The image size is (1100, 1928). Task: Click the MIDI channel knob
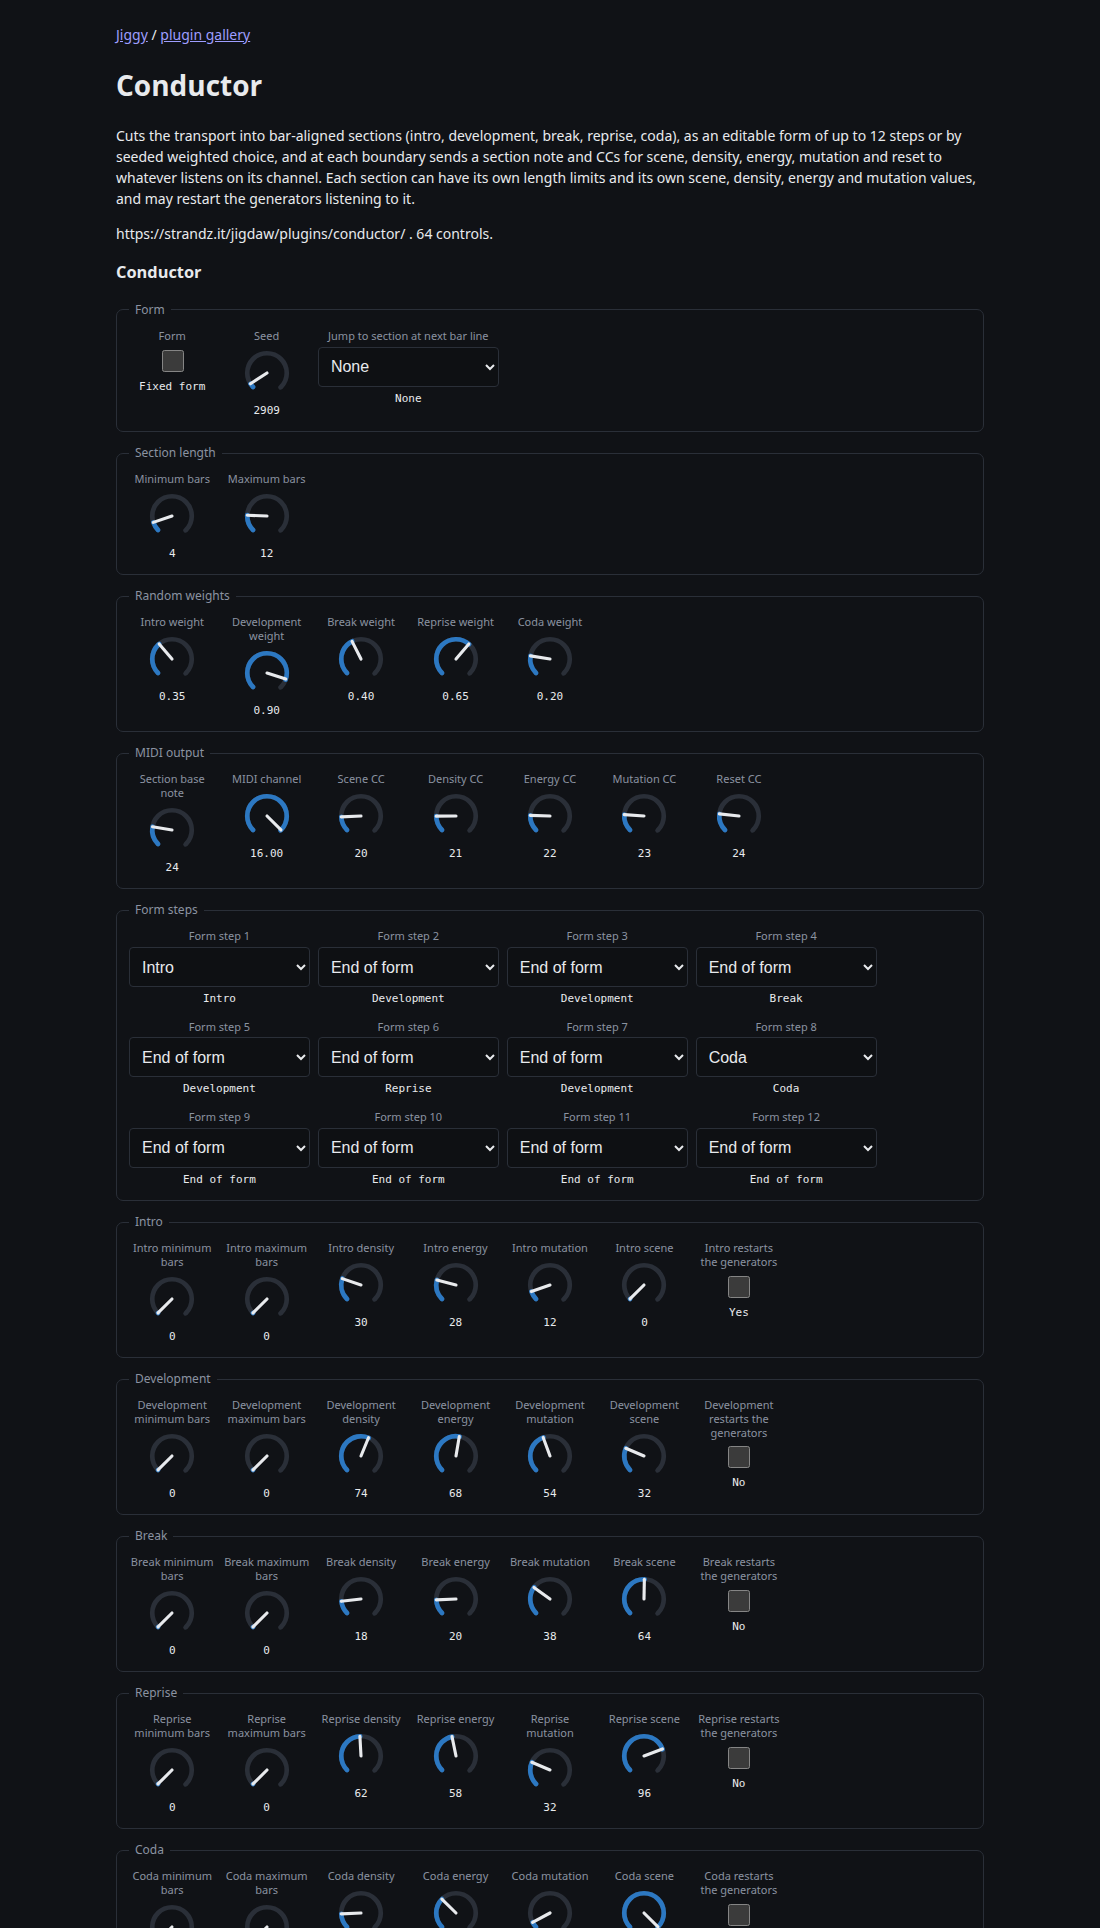[x=267, y=816]
